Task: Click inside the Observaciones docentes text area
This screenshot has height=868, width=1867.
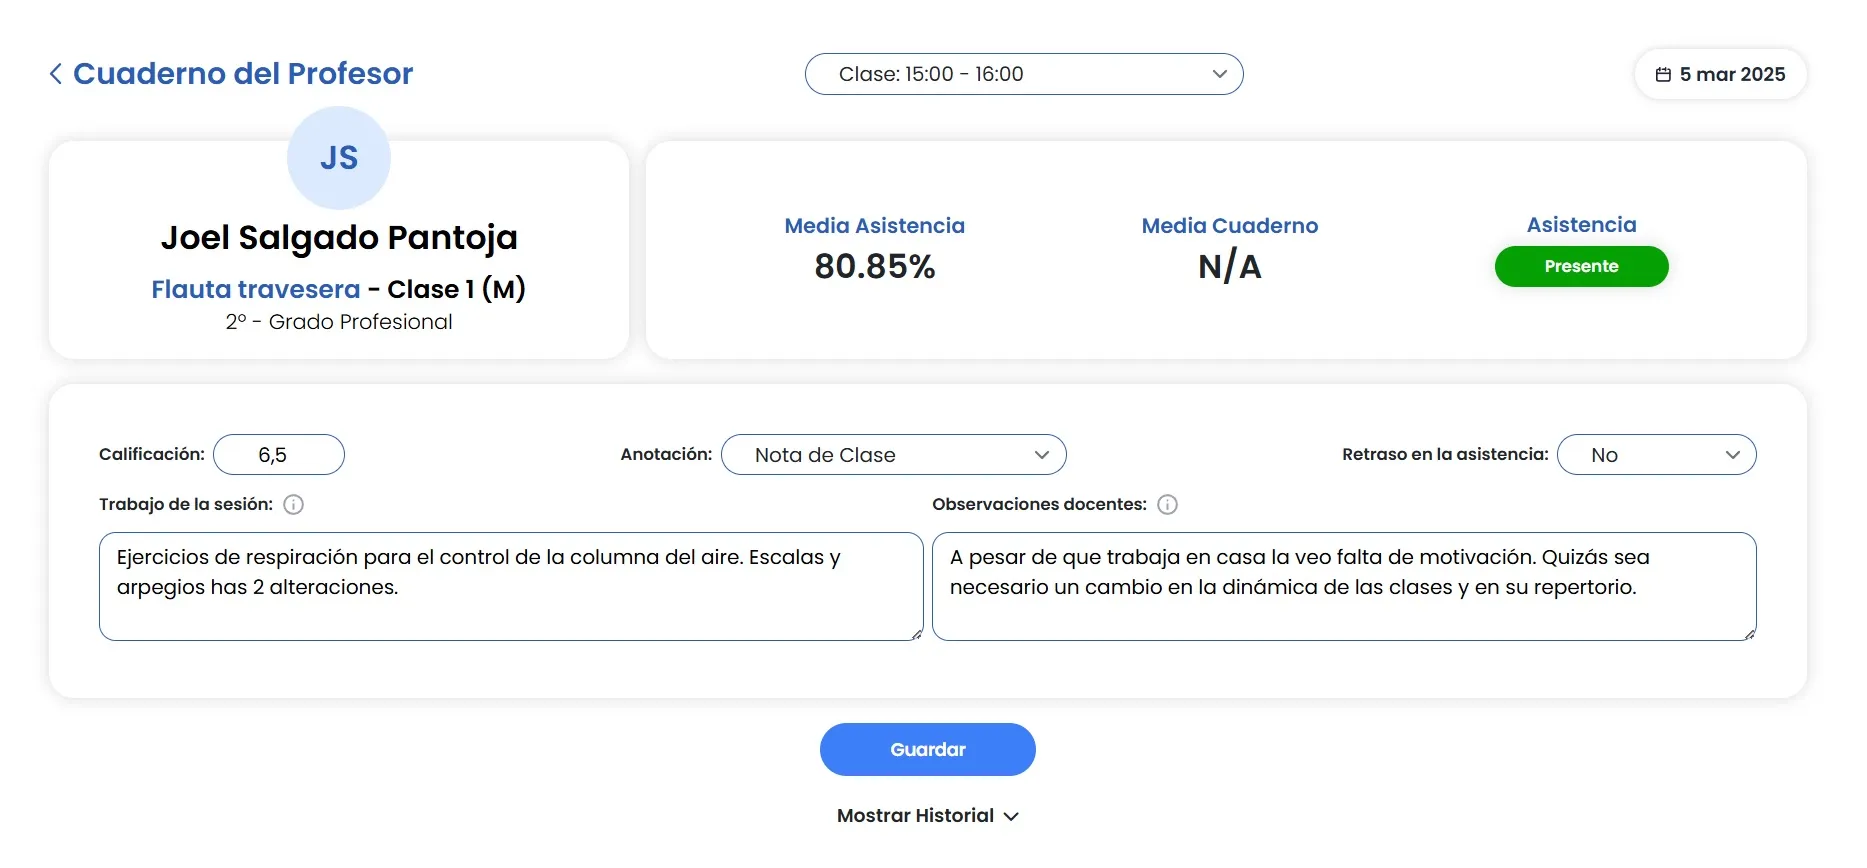Action: (1343, 587)
